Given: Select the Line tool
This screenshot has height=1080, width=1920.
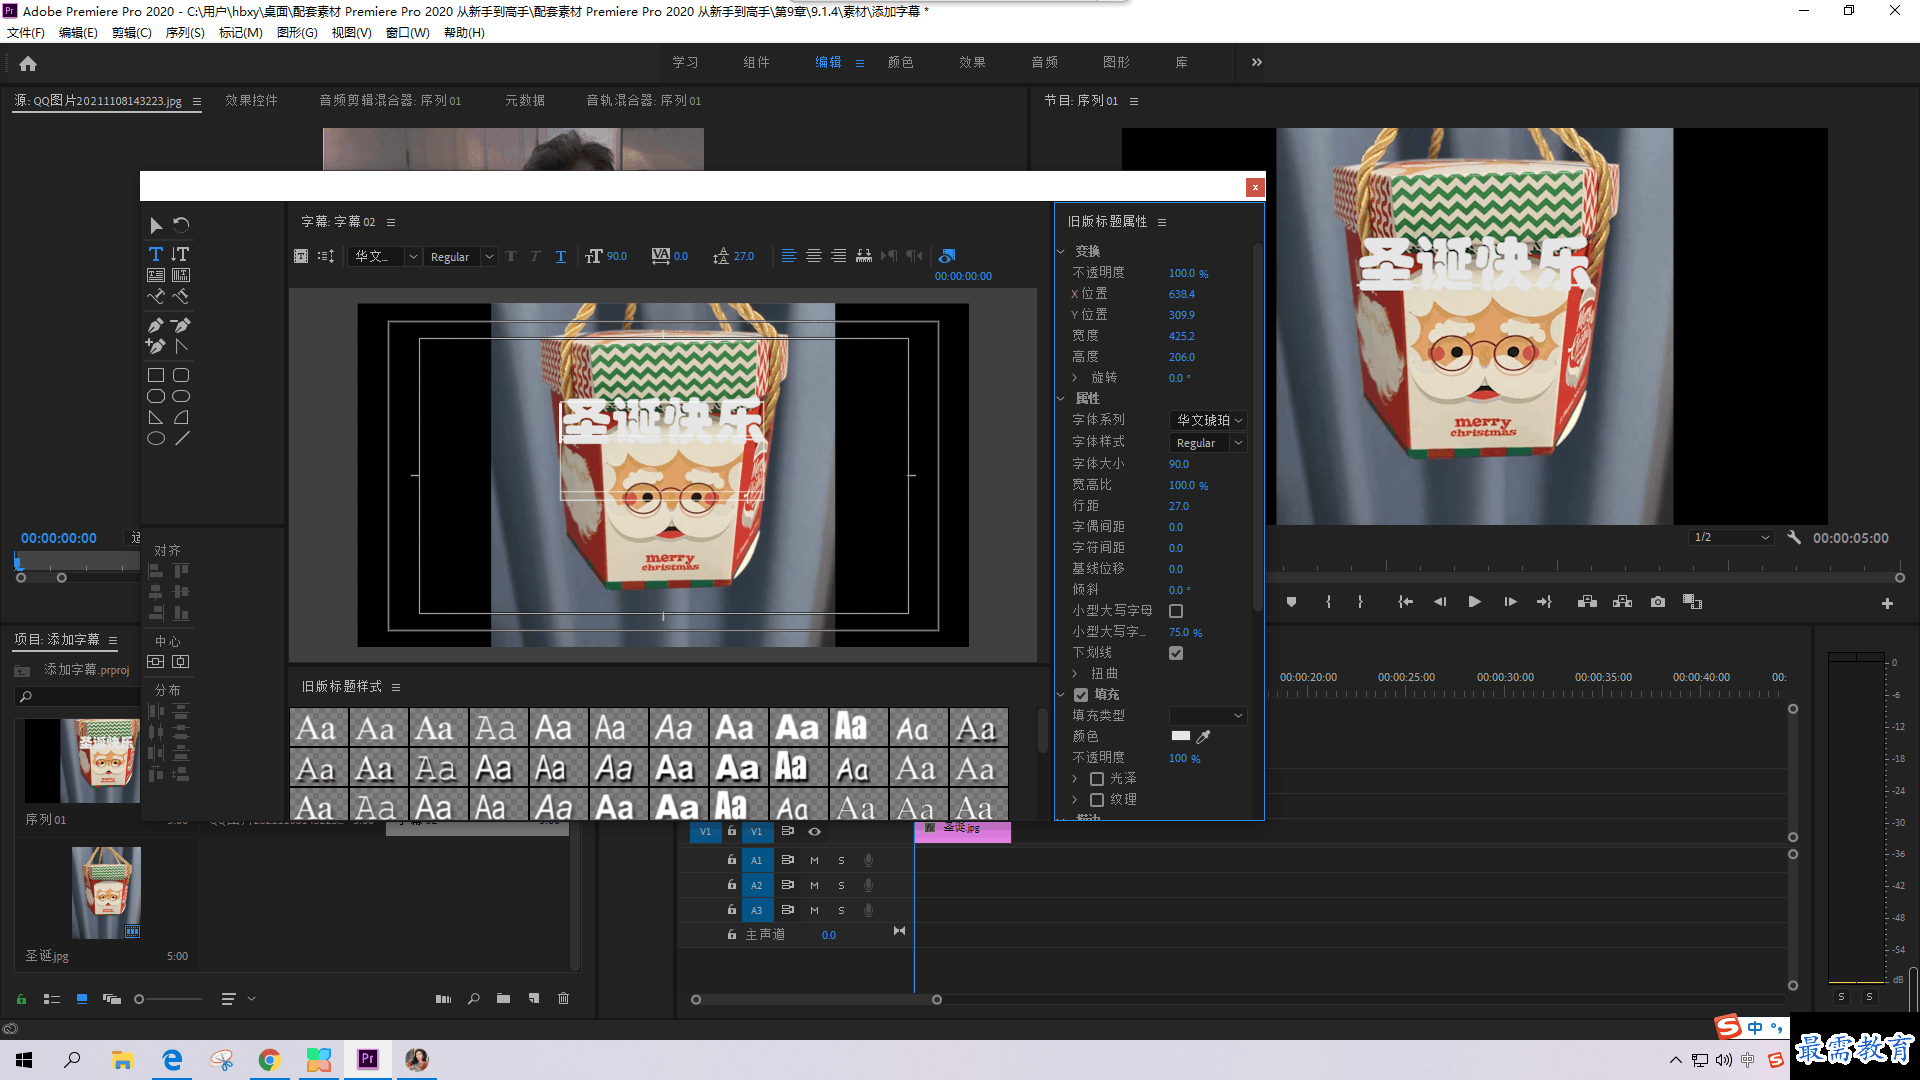Looking at the screenshot, I should 181,438.
